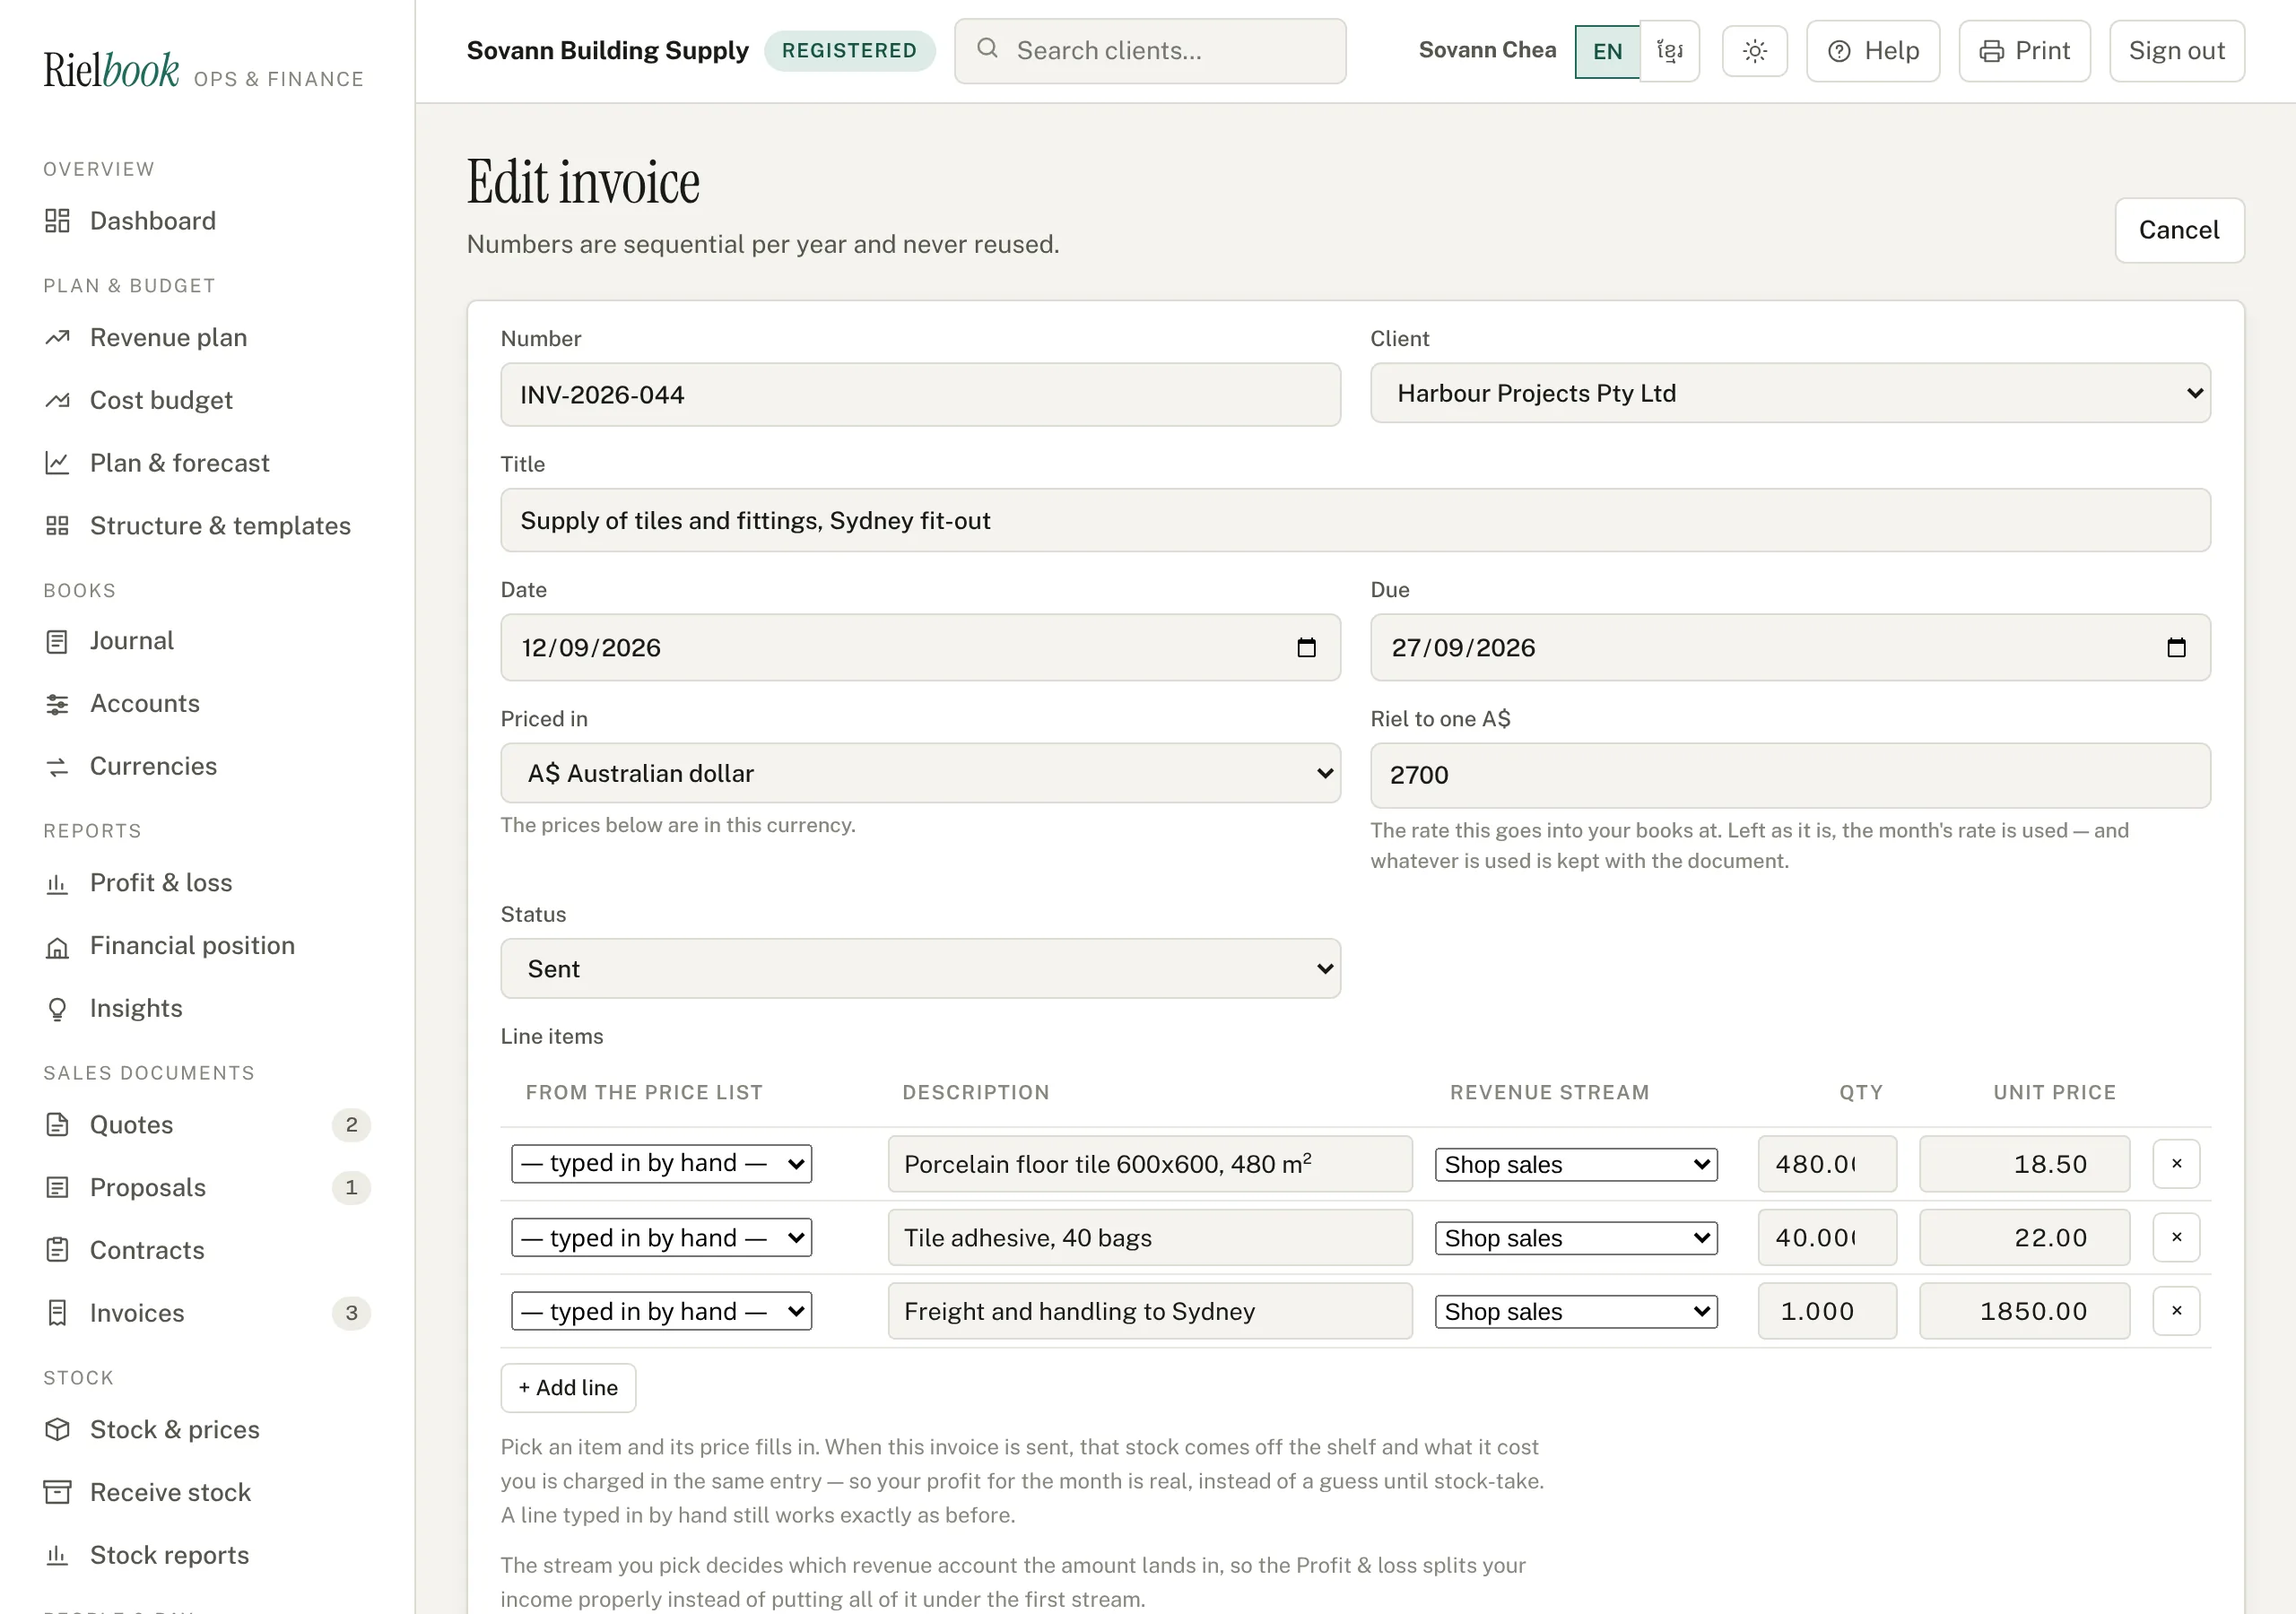Open the Dashboard grid icon

(57, 221)
